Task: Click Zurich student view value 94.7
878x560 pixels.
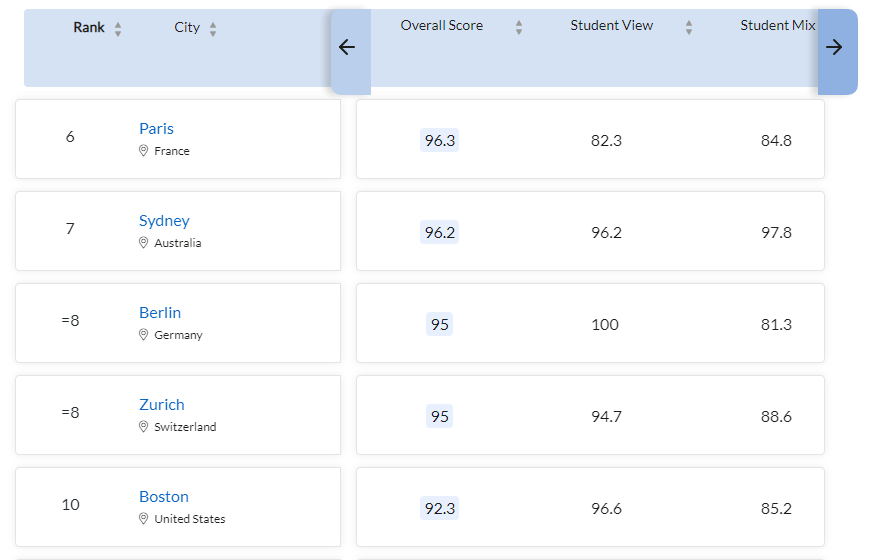Action: (x=606, y=416)
